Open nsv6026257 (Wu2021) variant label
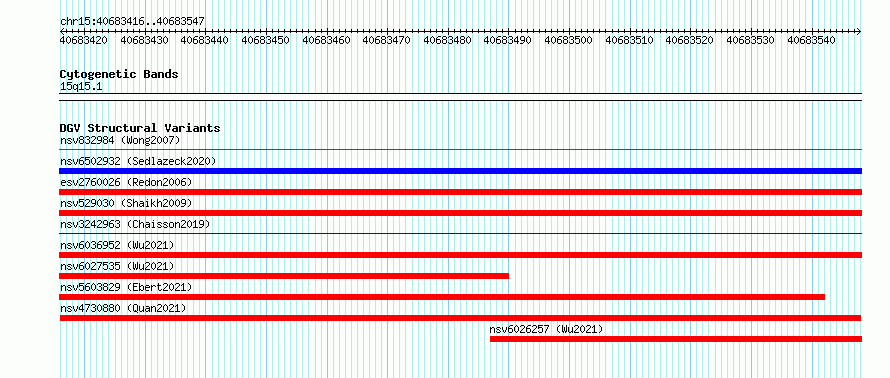This screenshot has width=890, height=378. [x=547, y=329]
